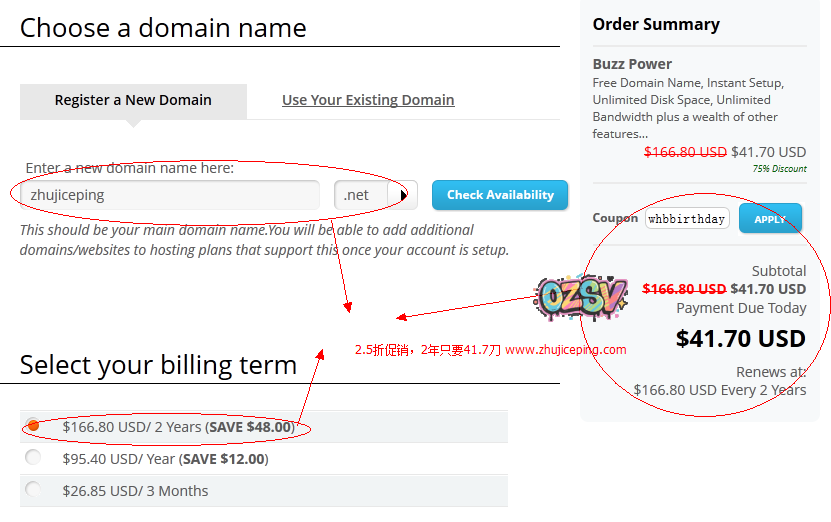Switch to Register a New Domain tab
The width and height of the screenshot is (831, 522).
pyautogui.click(x=133, y=100)
